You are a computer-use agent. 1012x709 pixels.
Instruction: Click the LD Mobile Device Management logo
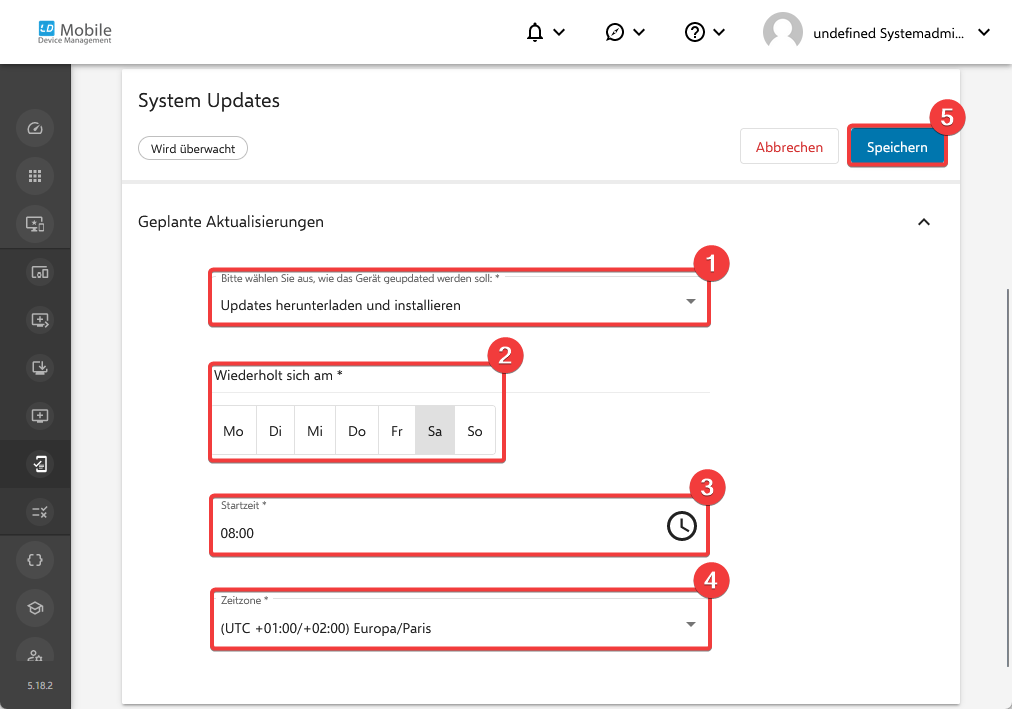click(x=75, y=32)
